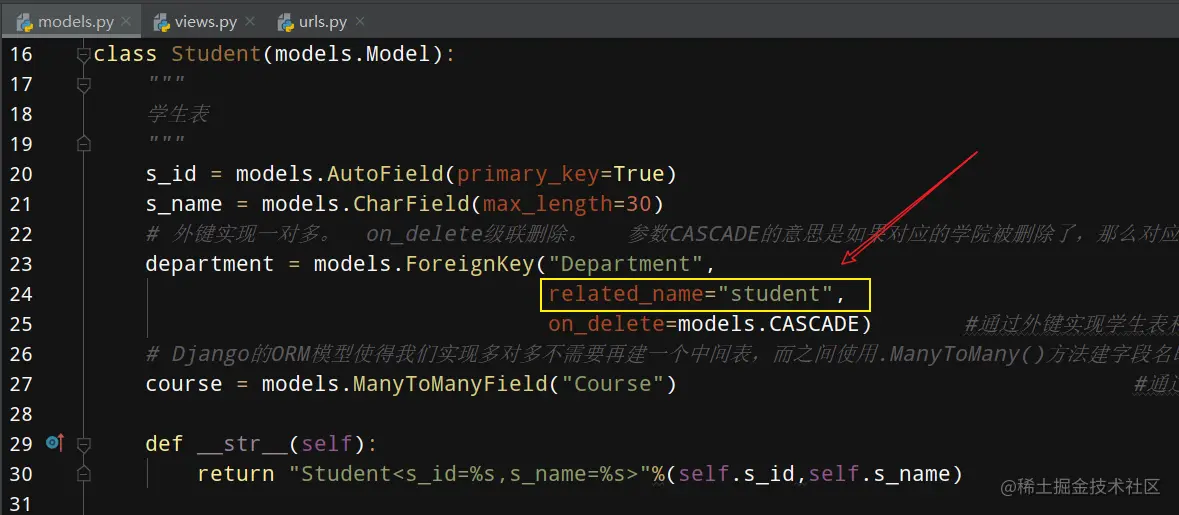
Task: Click "CASCADE" on line 25
Action: point(813,324)
